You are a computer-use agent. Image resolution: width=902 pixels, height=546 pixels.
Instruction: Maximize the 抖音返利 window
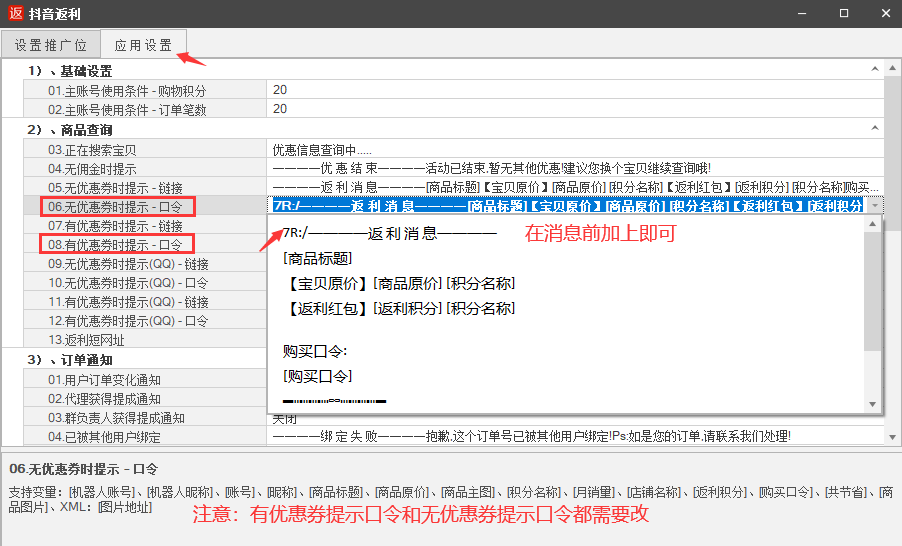click(844, 13)
